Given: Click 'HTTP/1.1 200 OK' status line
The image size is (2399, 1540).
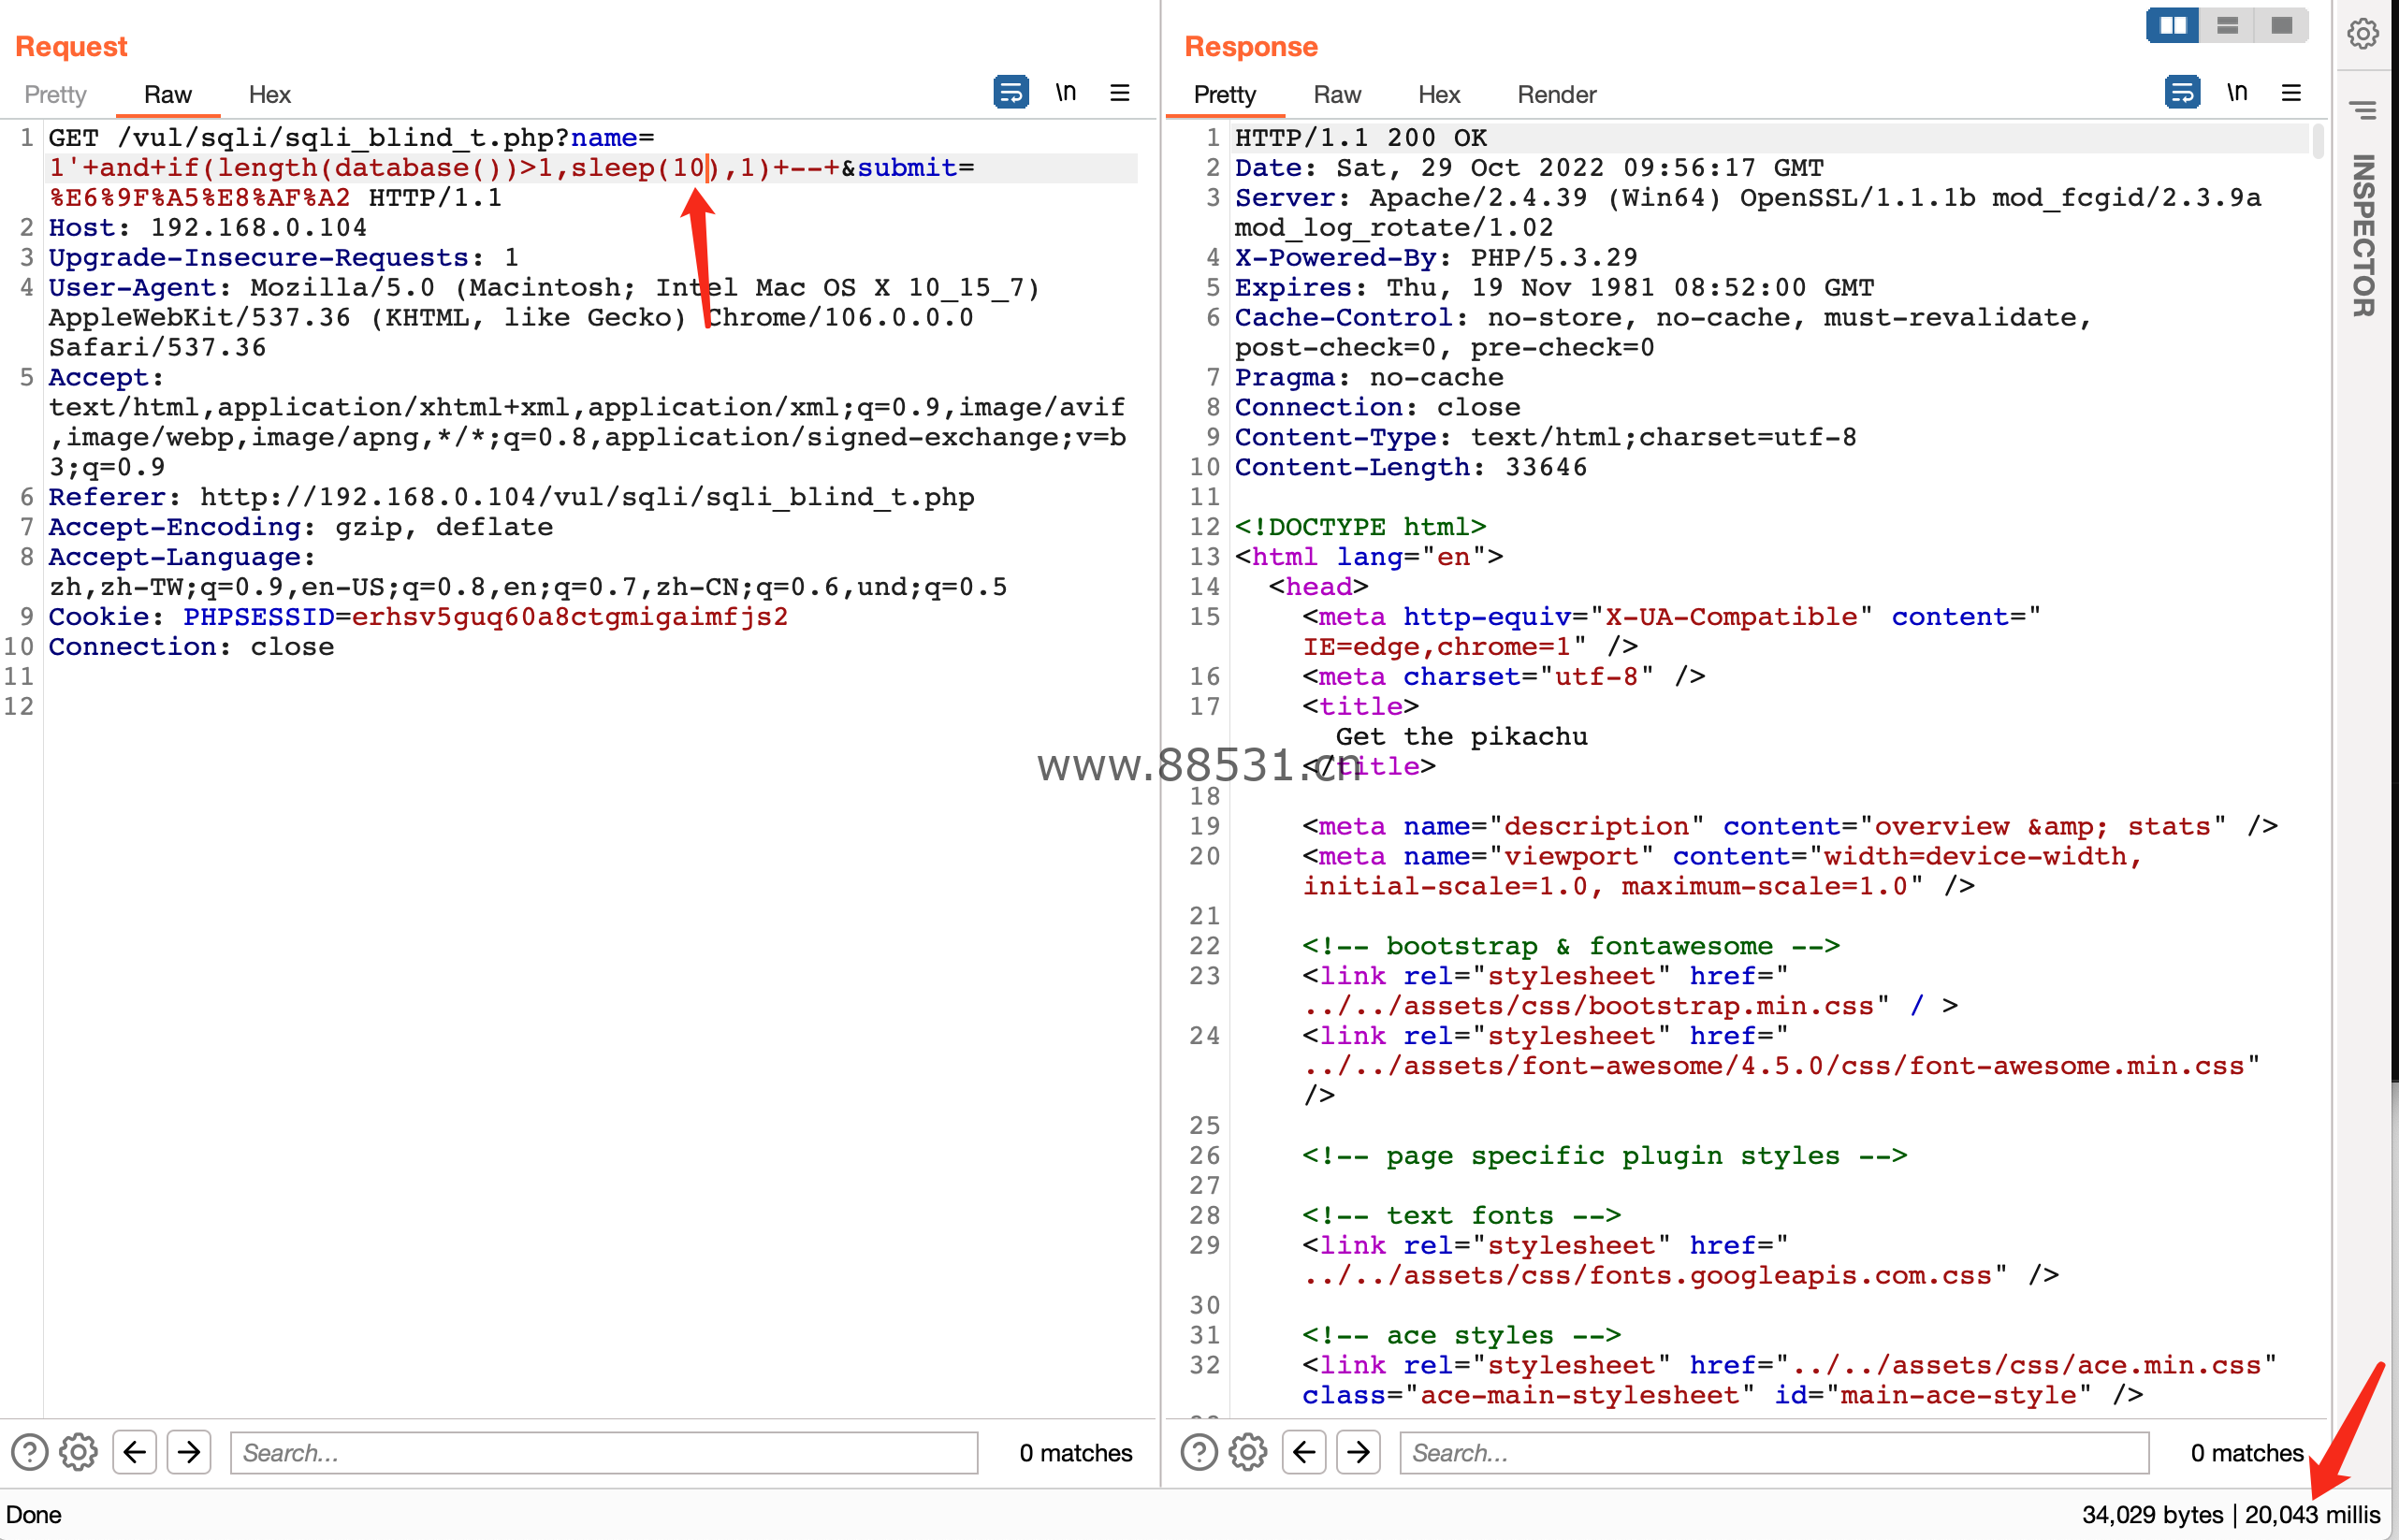Looking at the screenshot, I should pyautogui.click(x=1360, y=137).
